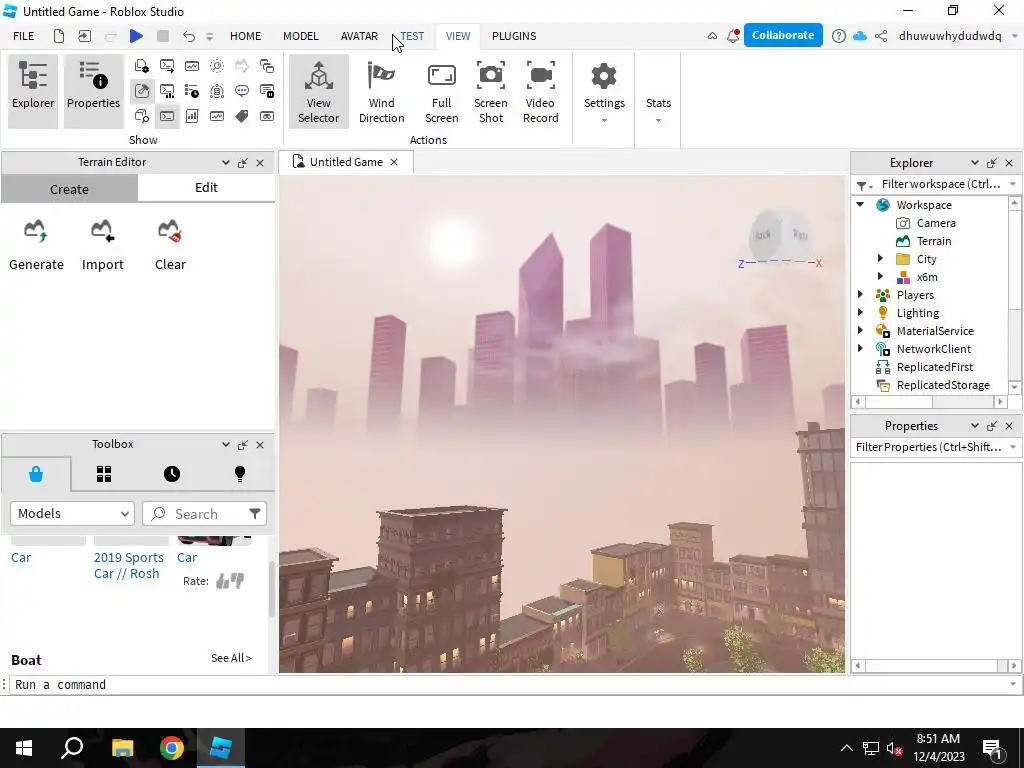This screenshot has height=768, width=1024.
Task: Take a Screen Shot
Action: [x=490, y=91]
